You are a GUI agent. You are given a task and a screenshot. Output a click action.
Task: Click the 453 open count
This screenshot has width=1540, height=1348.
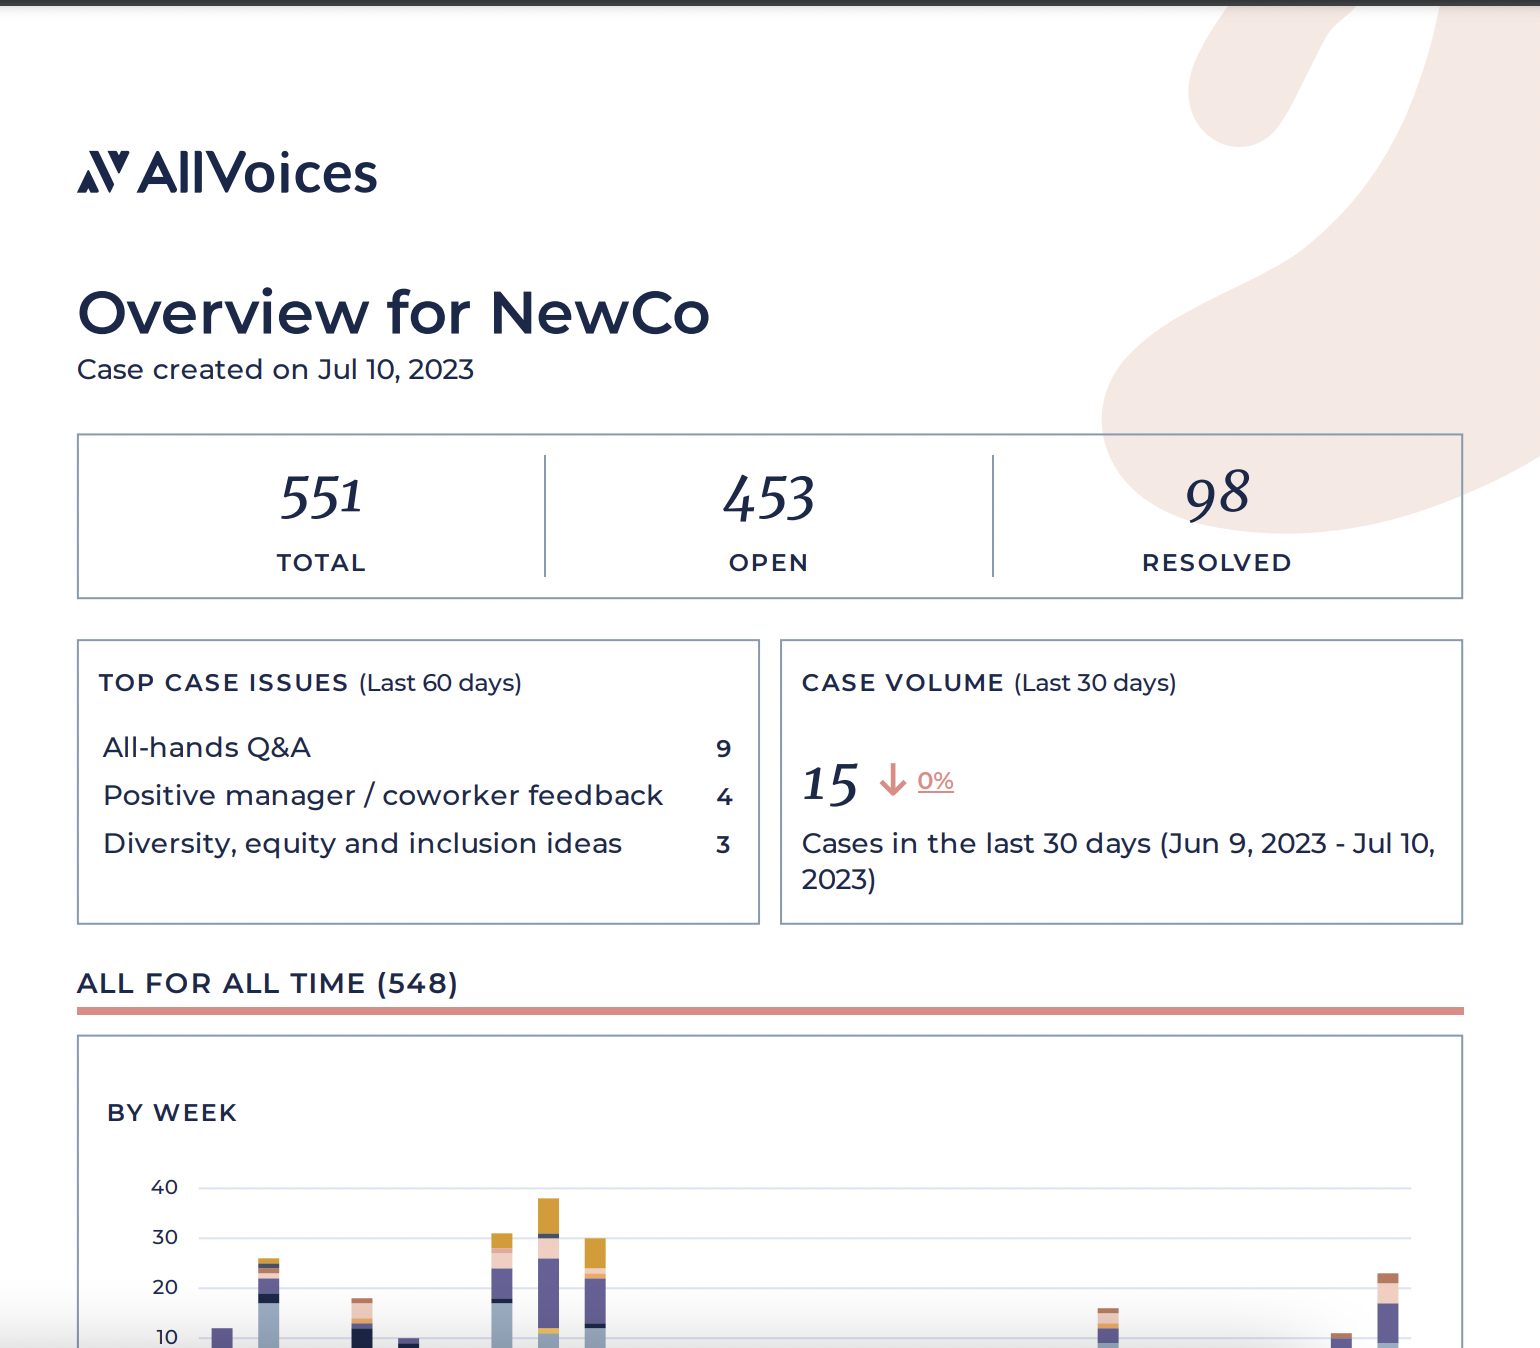click(x=768, y=498)
